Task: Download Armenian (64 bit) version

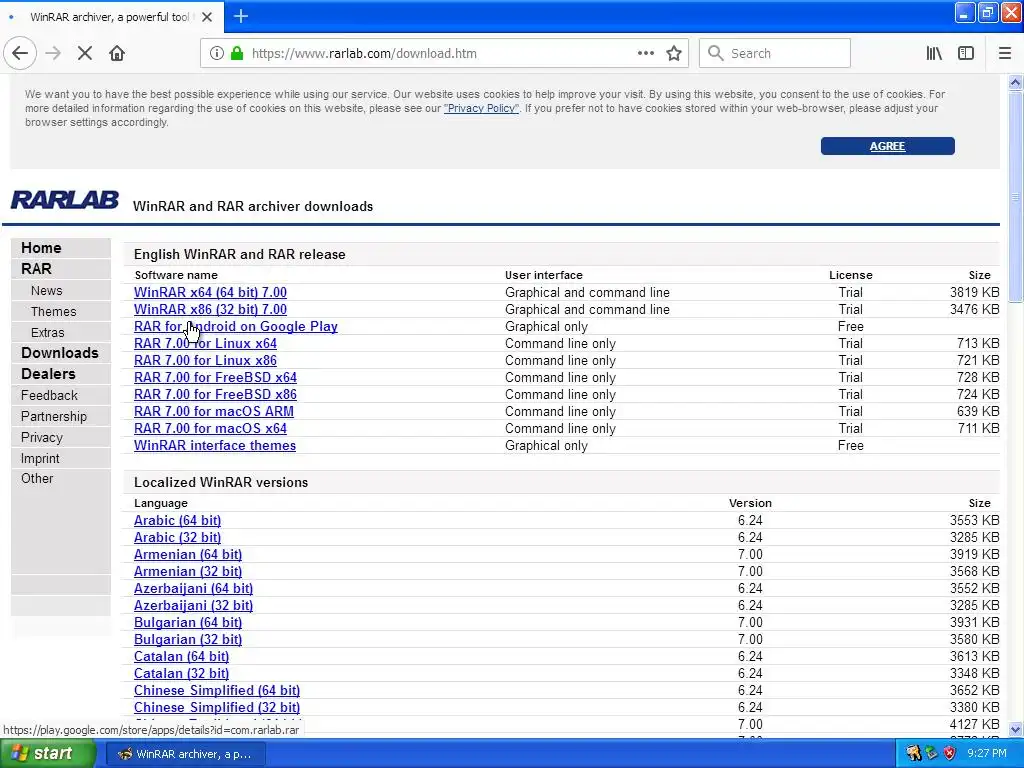Action: coord(188,554)
